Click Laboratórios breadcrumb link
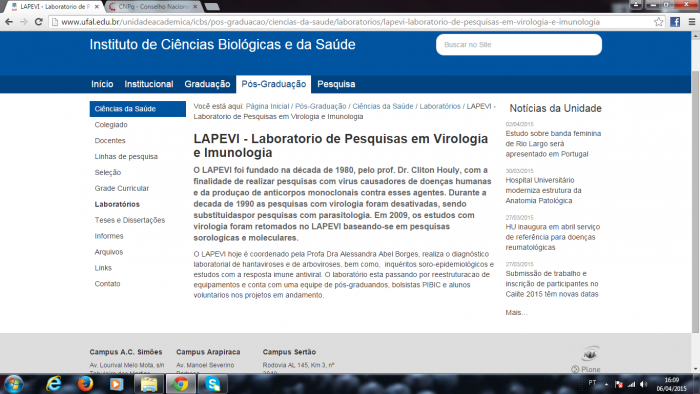700x394 pixels. pos(440,106)
